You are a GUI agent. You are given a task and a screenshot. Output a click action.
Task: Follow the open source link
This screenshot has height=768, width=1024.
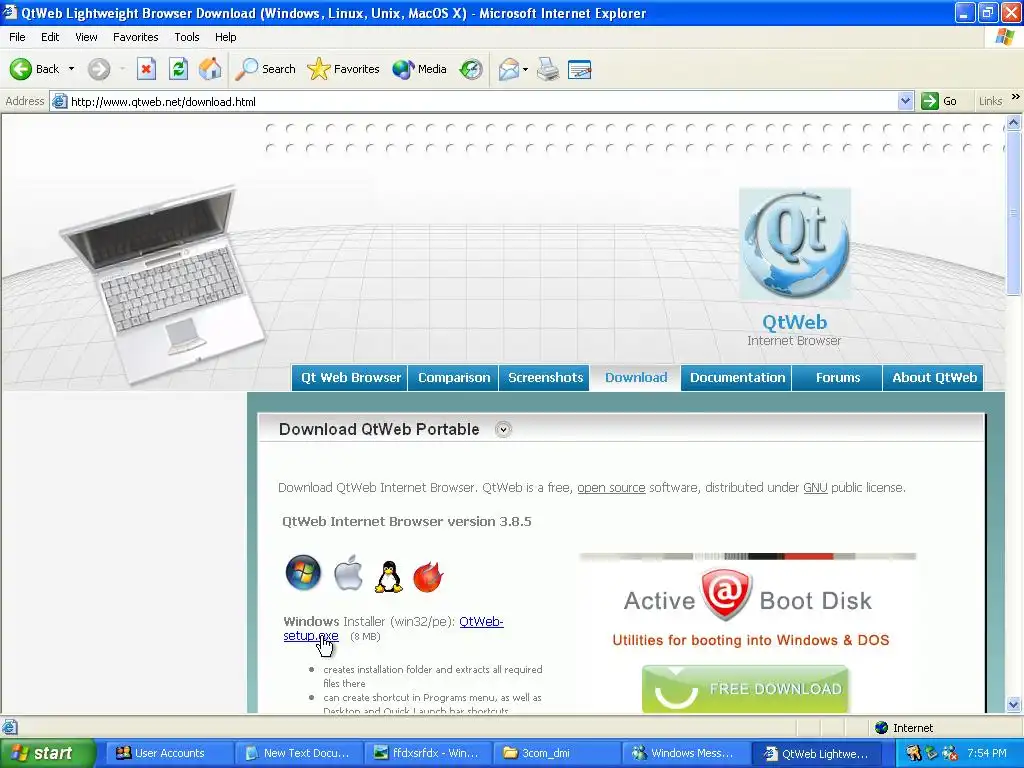pos(611,488)
